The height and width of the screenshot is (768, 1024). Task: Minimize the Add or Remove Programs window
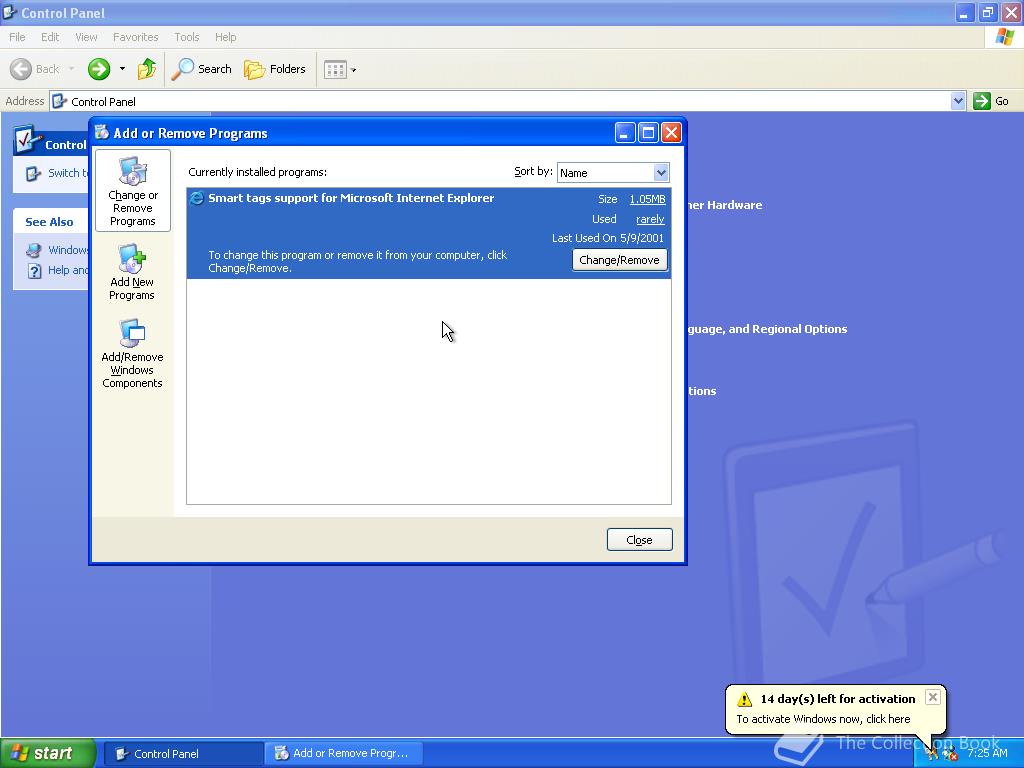(624, 133)
